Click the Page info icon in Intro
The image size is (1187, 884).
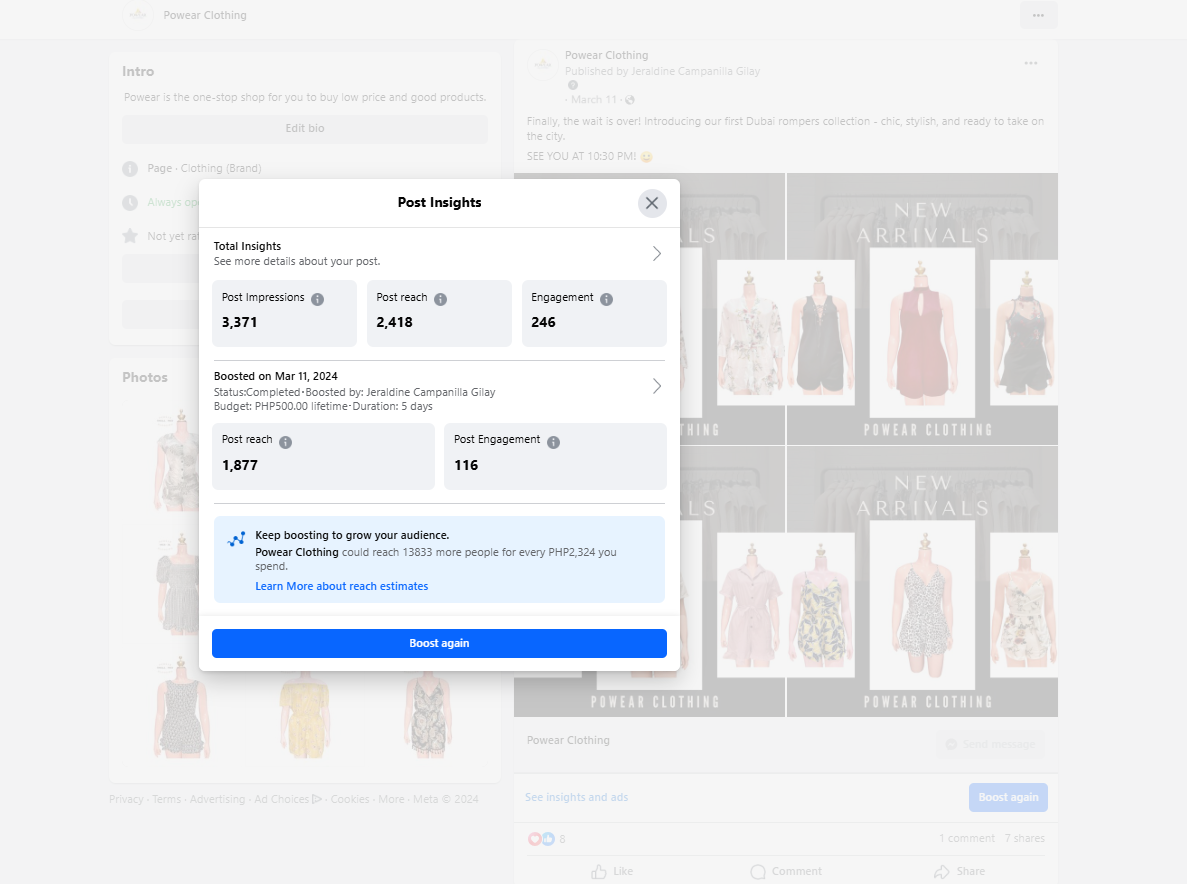130,169
